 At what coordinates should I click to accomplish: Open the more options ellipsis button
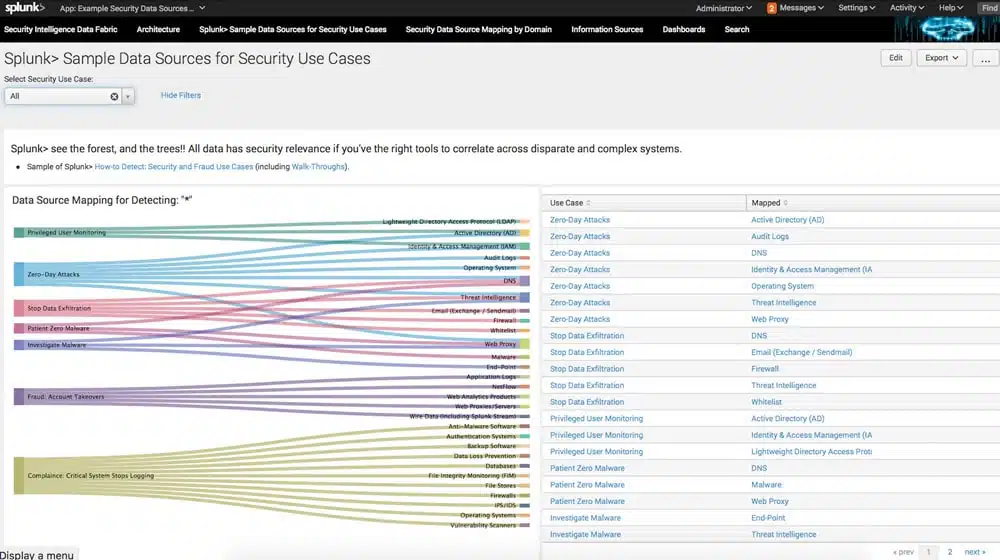pyautogui.click(x=985, y=58)
